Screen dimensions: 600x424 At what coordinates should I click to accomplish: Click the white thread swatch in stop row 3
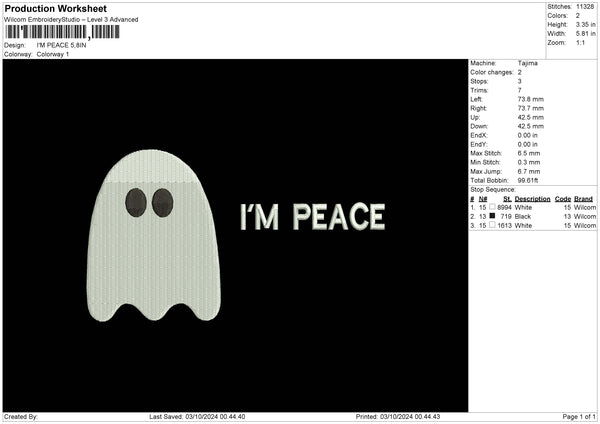tap(492, 225)
